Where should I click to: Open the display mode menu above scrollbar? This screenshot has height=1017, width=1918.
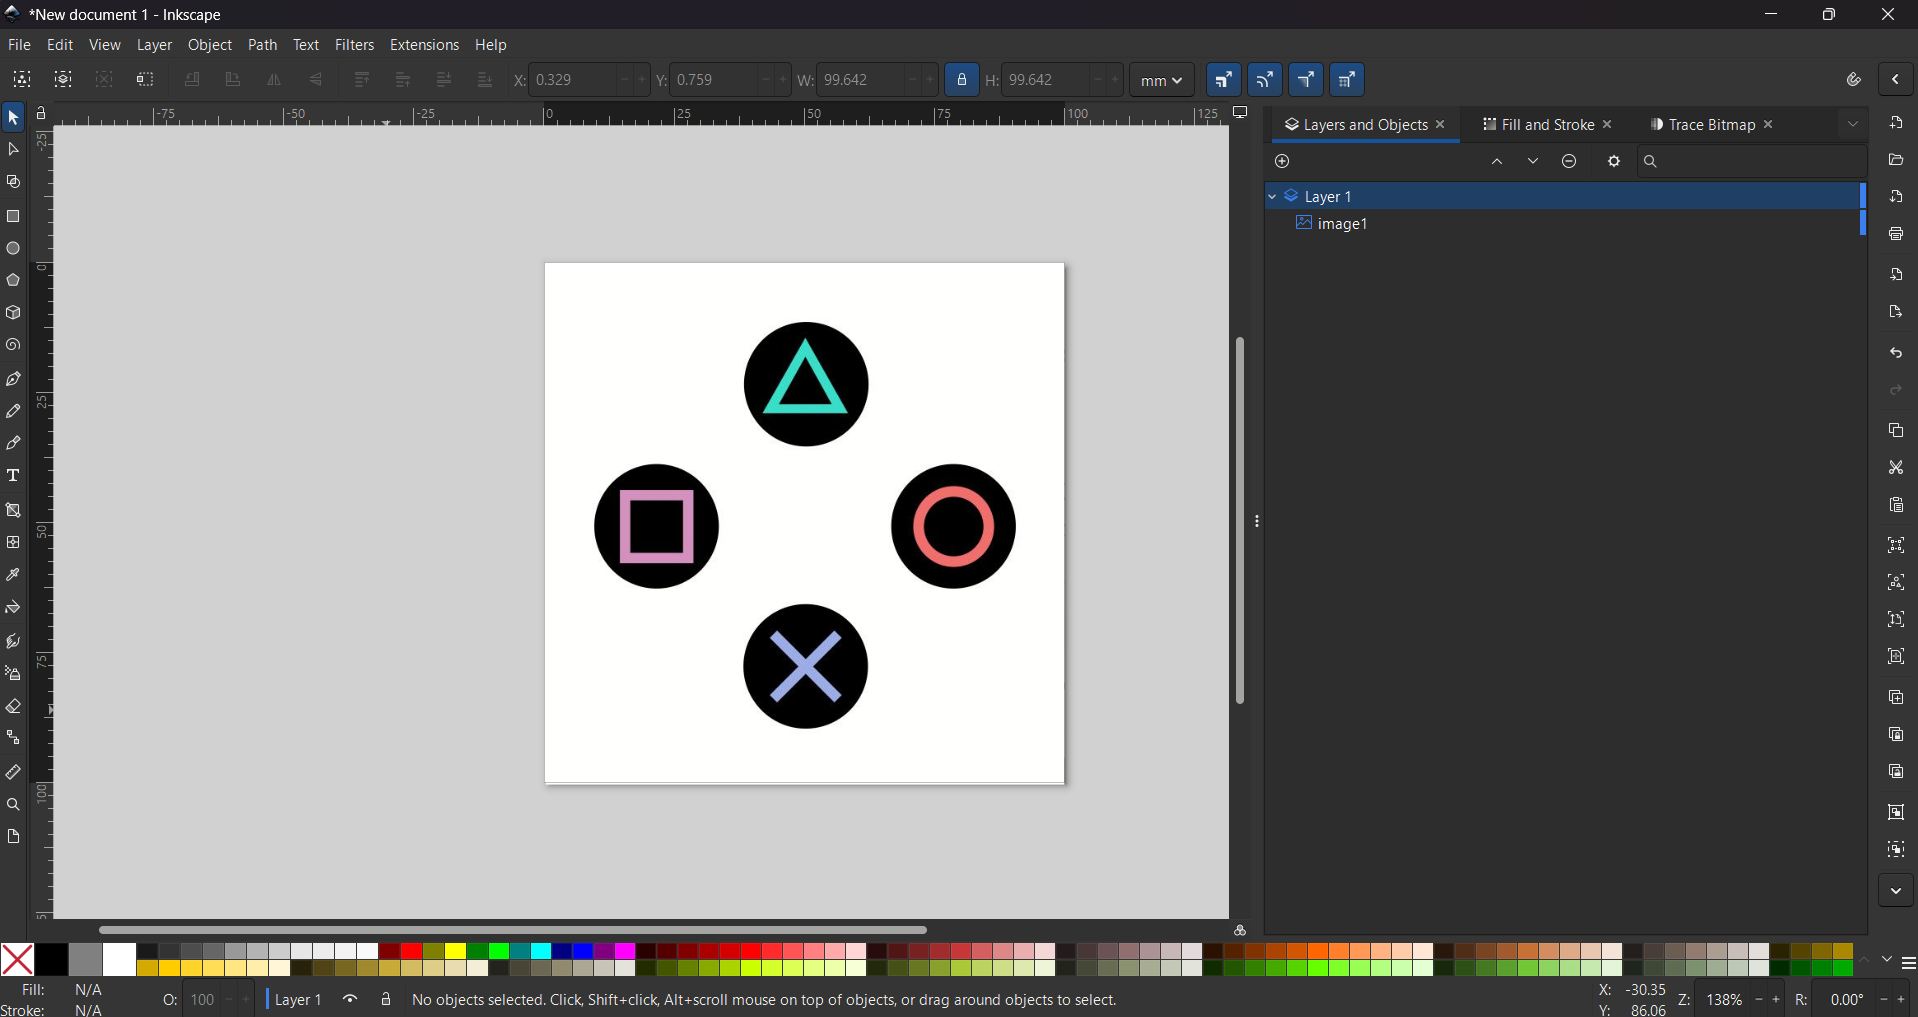(x=1241, y=113)
